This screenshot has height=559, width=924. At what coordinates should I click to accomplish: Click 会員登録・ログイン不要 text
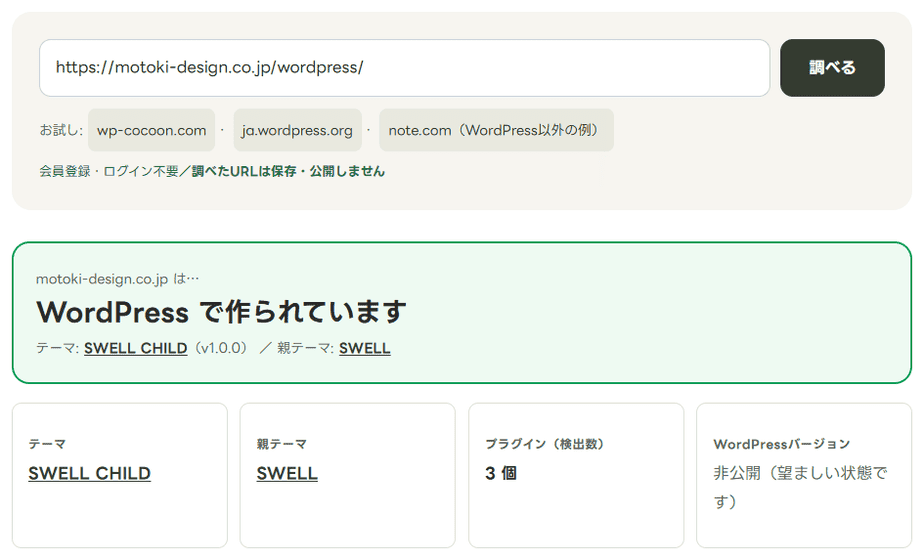[109, 171]
